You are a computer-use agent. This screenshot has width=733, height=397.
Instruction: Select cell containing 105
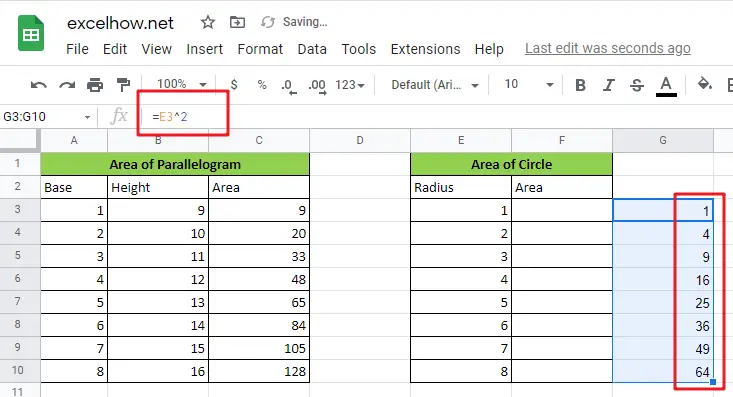coord(259,348)
